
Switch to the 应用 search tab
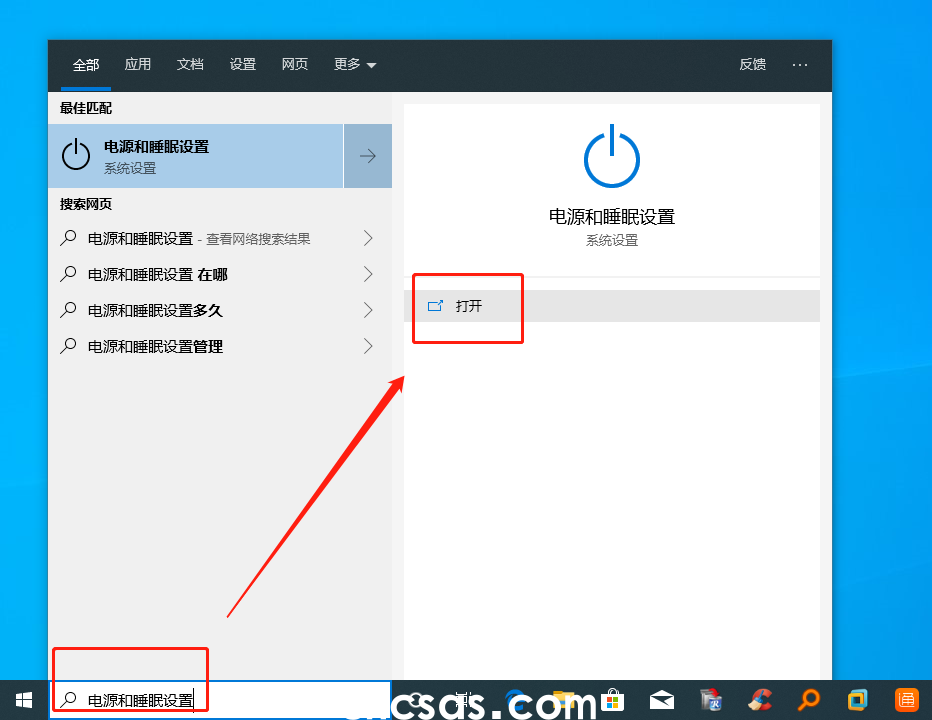click(x=138, y=64)
